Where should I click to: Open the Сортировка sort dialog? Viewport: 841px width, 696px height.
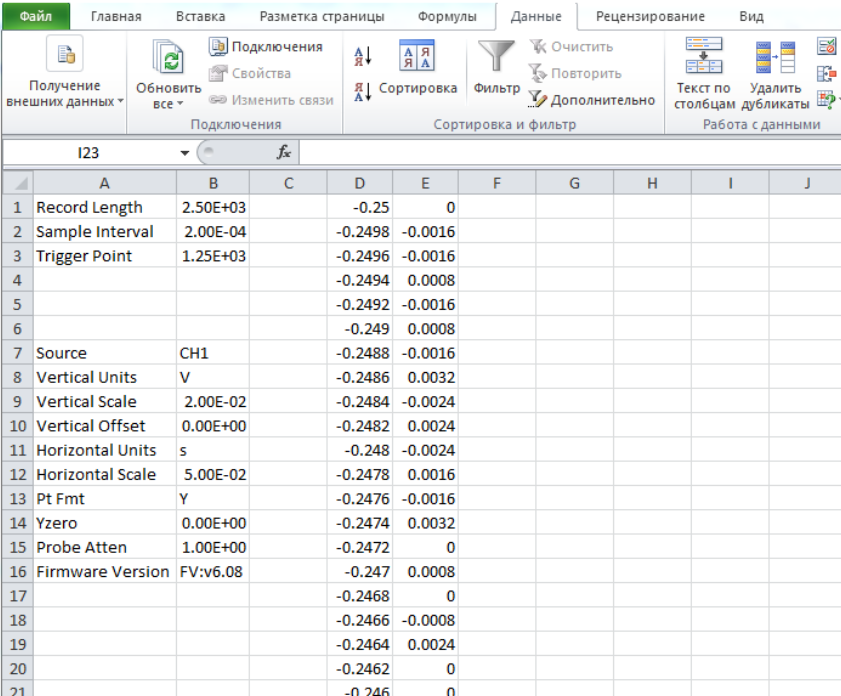pyautogui.click(x=417, y=68)
